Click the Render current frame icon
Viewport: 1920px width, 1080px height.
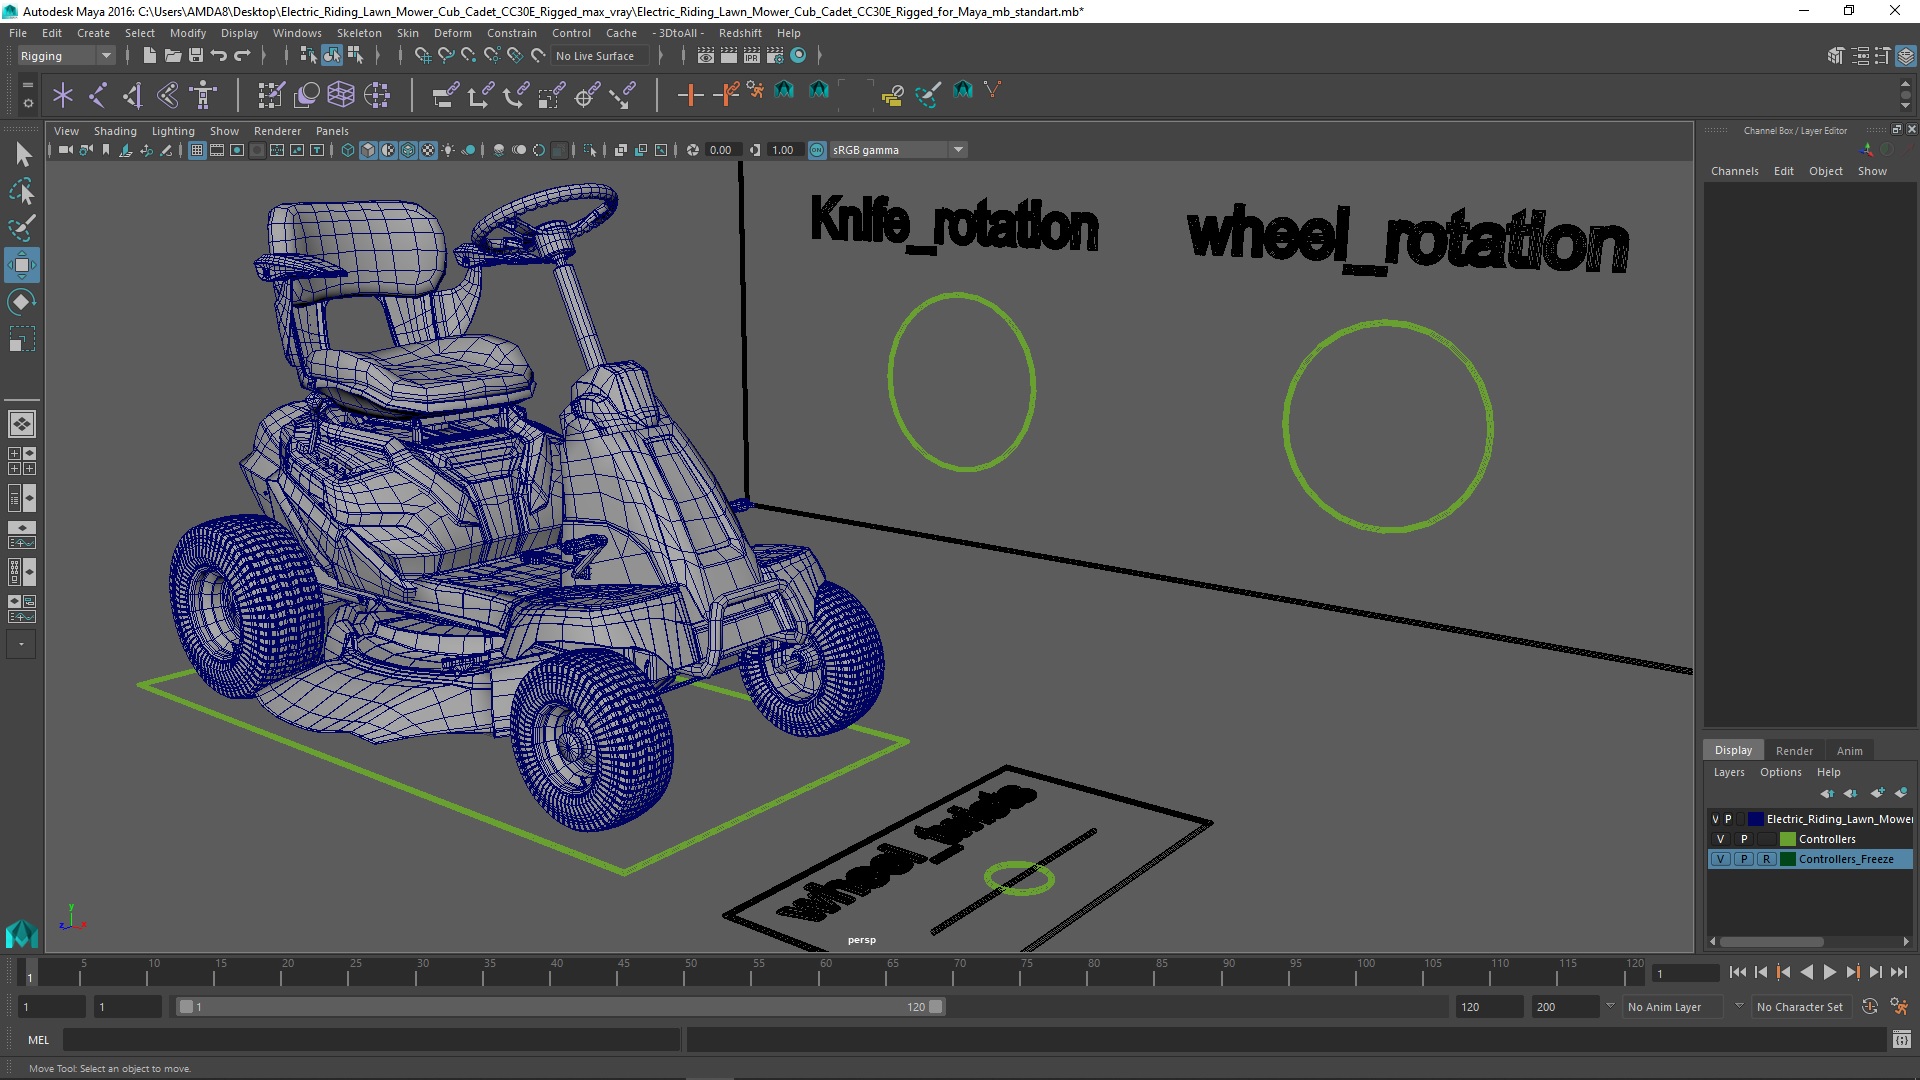[729, 56]
